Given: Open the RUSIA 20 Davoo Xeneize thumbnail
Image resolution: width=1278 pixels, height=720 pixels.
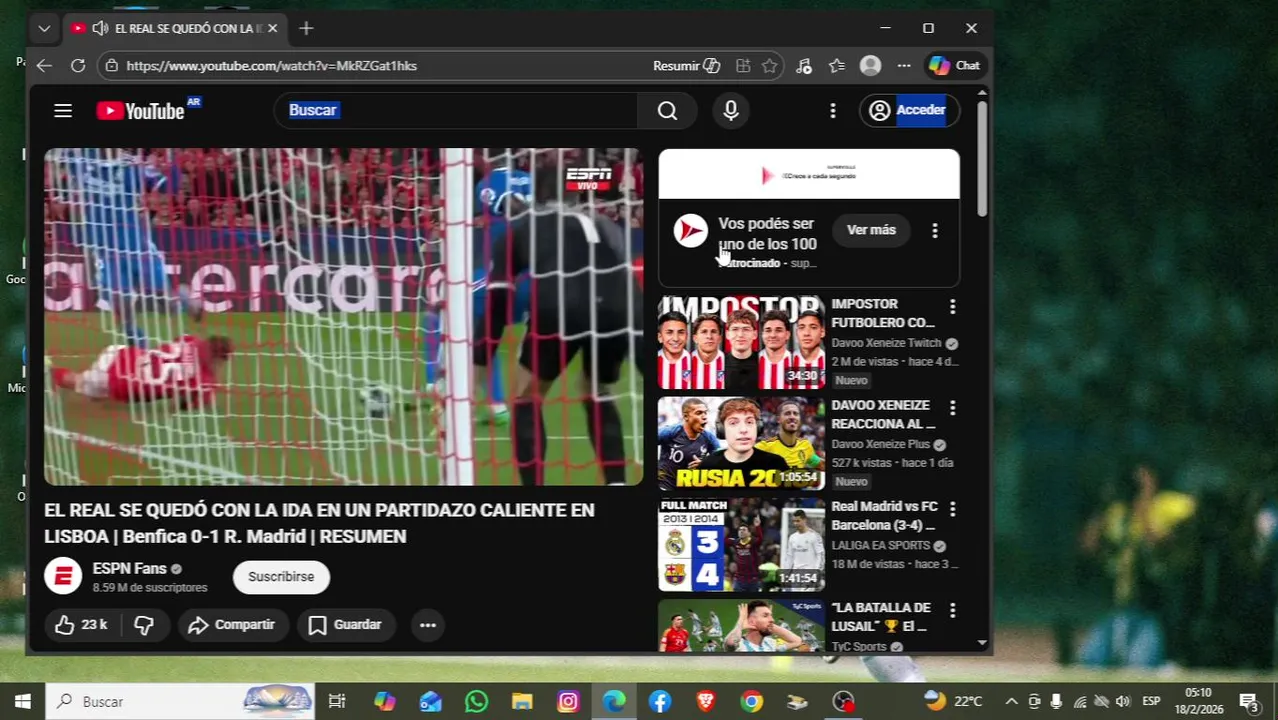Looking at the screenshot, I should [741, 444].
